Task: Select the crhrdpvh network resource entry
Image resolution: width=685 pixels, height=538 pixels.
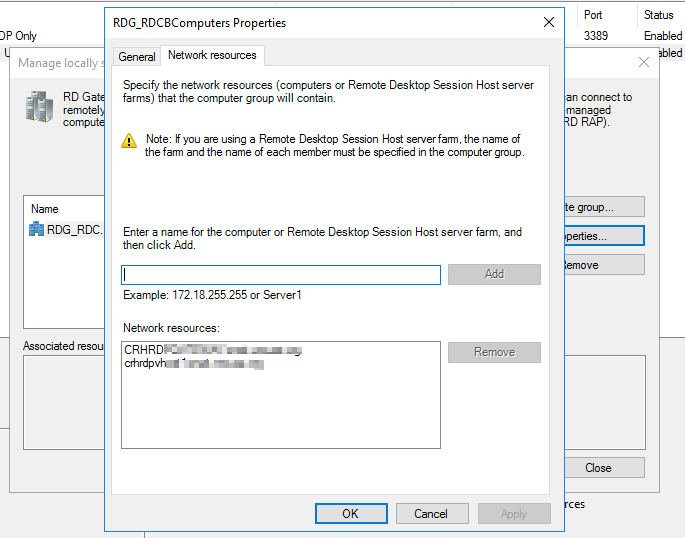Action: [x=194, y=363]
